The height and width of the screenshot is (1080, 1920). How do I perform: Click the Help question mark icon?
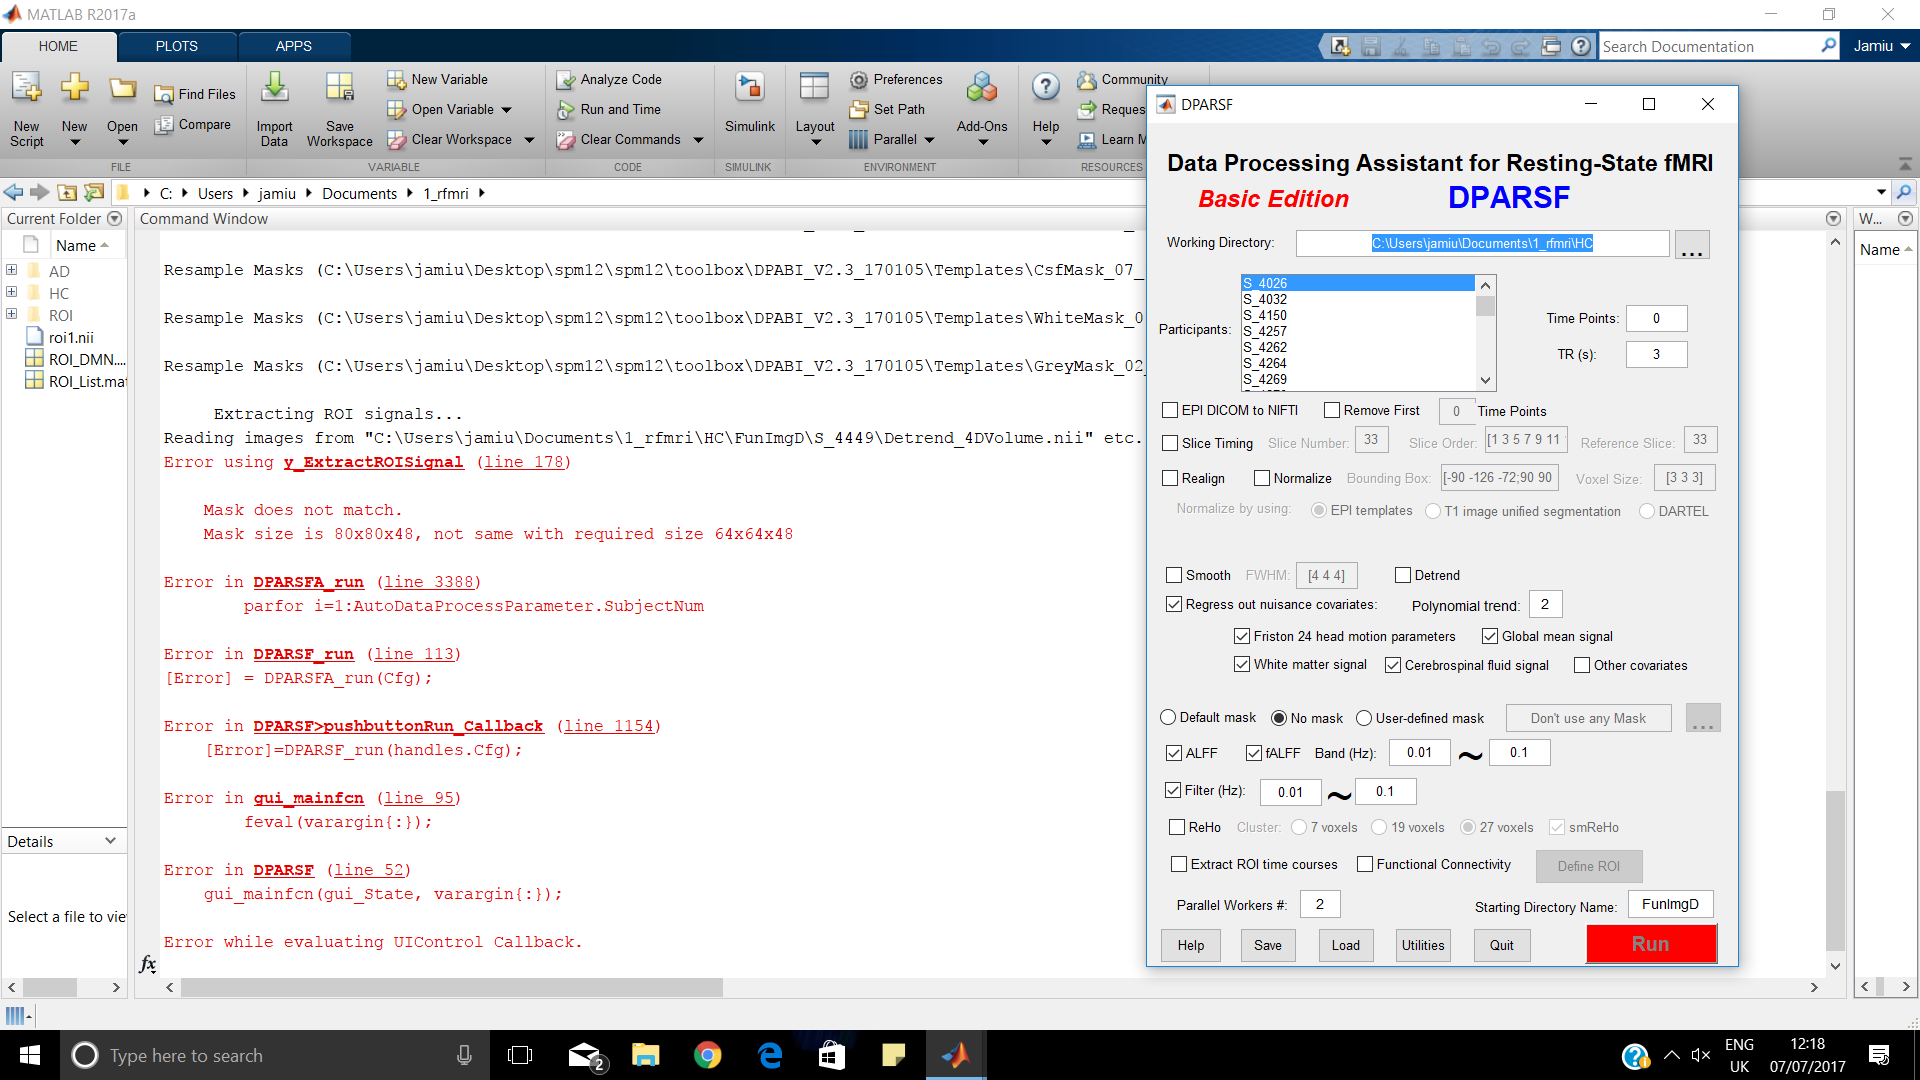coord(1045,88)
